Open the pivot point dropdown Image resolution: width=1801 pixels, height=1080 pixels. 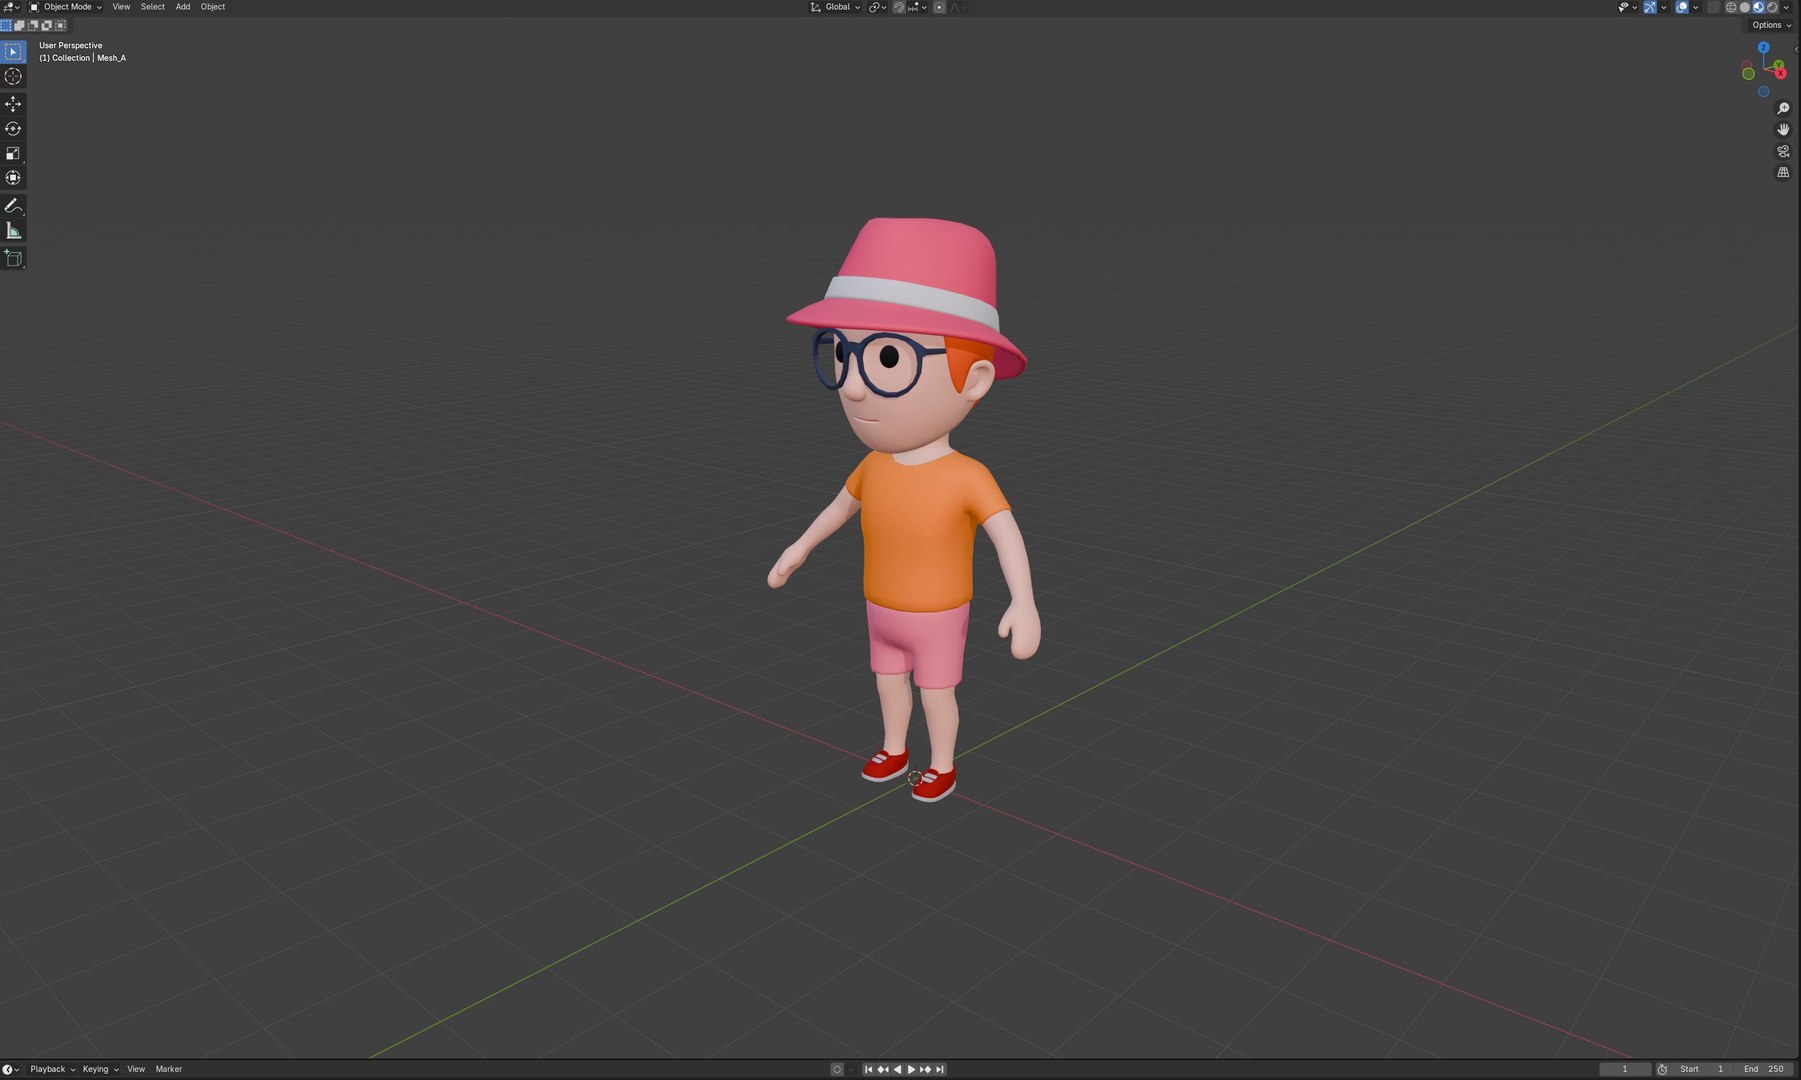pyautogui.click(x=877, y=7)
